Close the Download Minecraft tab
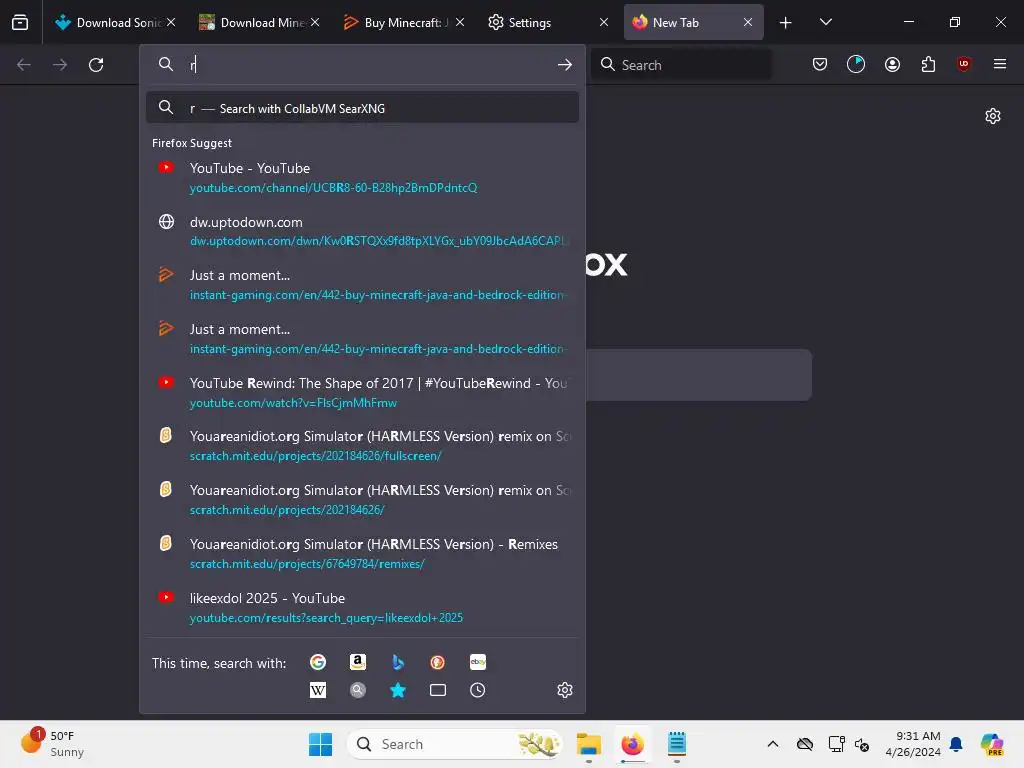The height and width of the screenshot is (768, 1024). [x=315, y=22]
